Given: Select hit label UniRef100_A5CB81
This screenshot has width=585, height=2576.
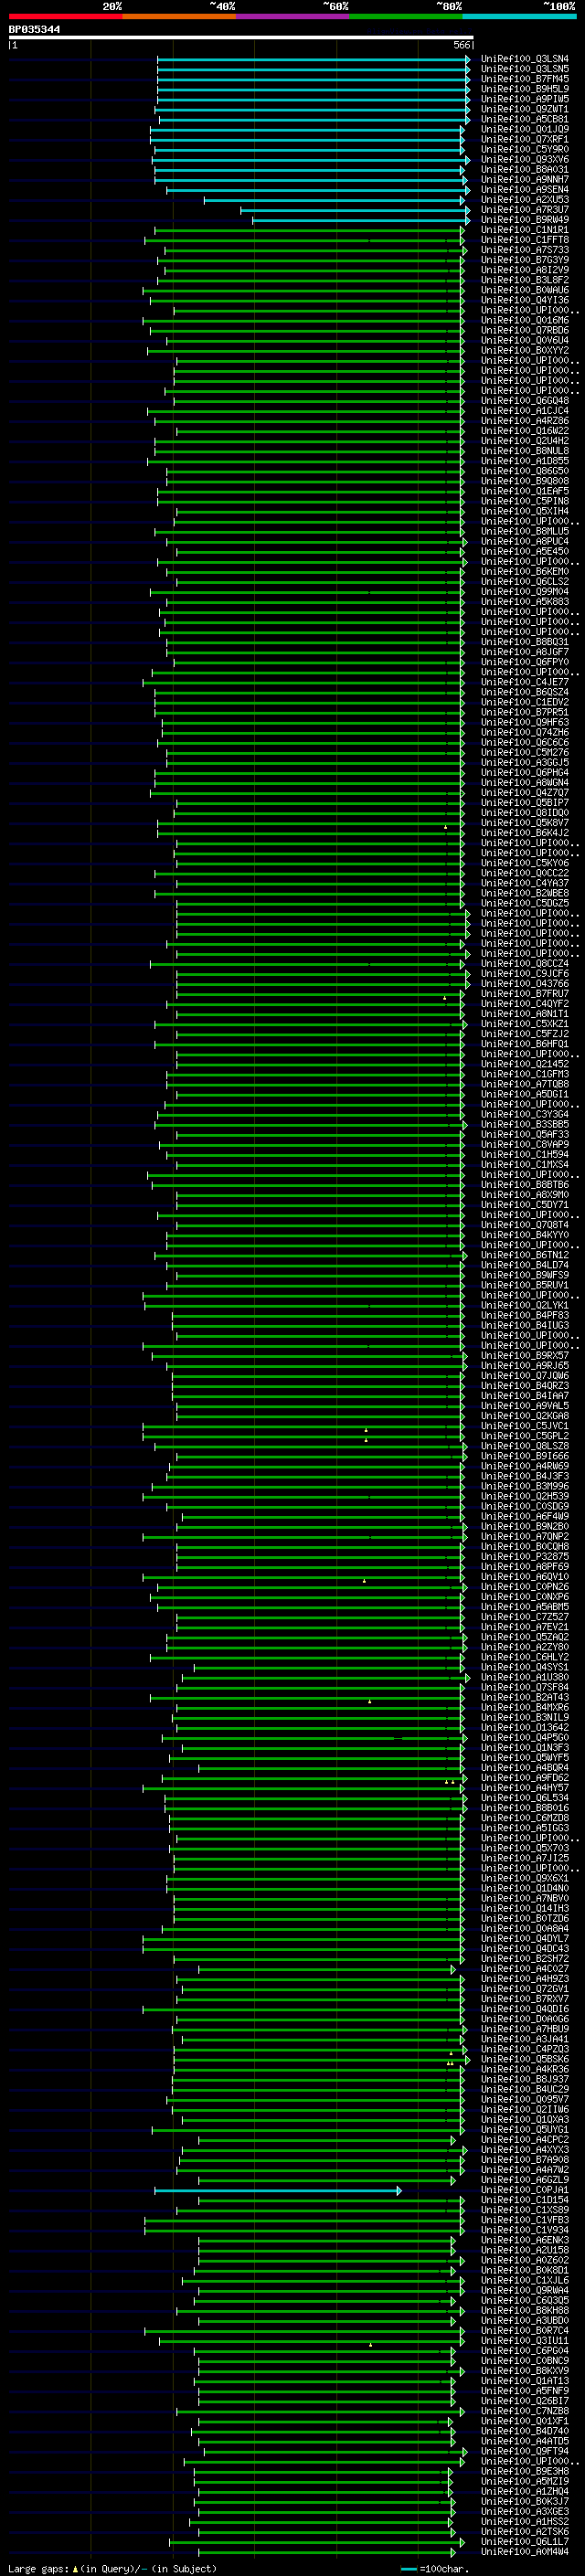Looking at the screenshot, I should pos(525,119).
